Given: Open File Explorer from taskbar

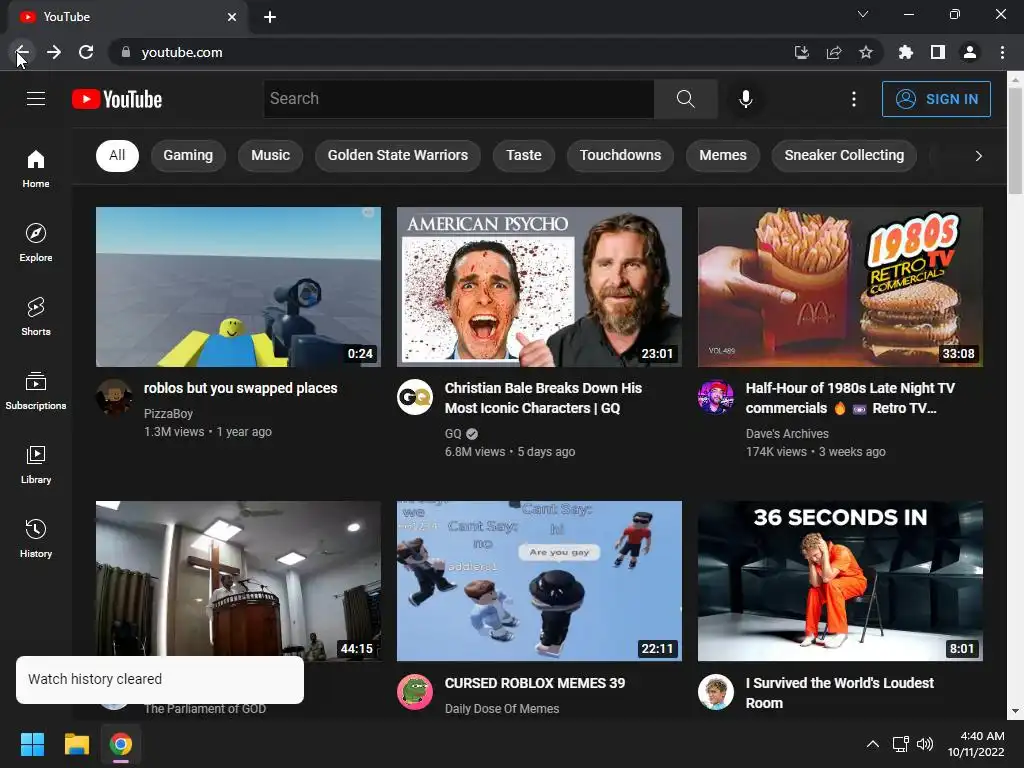Looking at the screenshot, I should (76, 744).
